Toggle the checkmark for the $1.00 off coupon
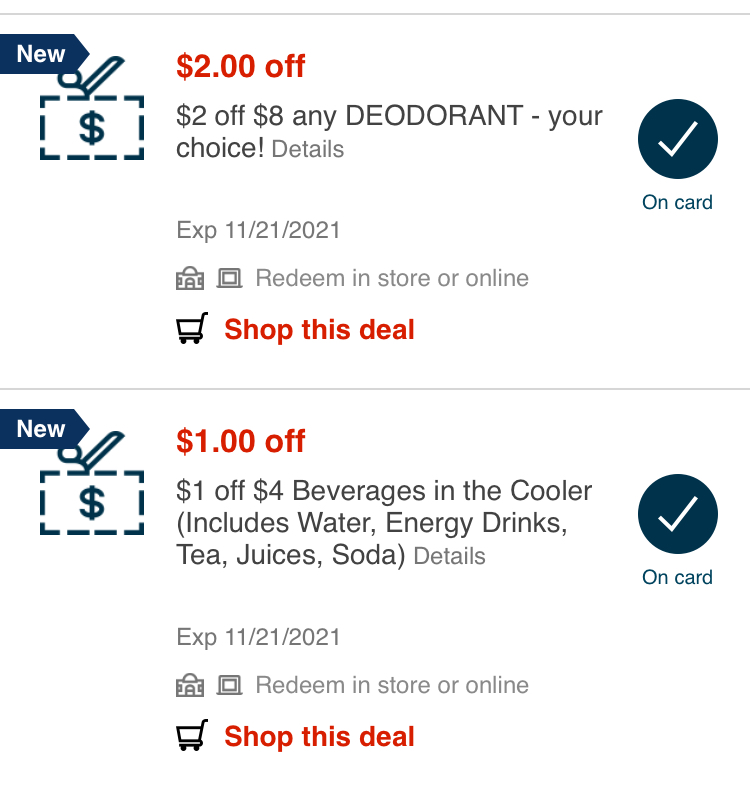Viewport: 750px width, 788px height. 677,515
